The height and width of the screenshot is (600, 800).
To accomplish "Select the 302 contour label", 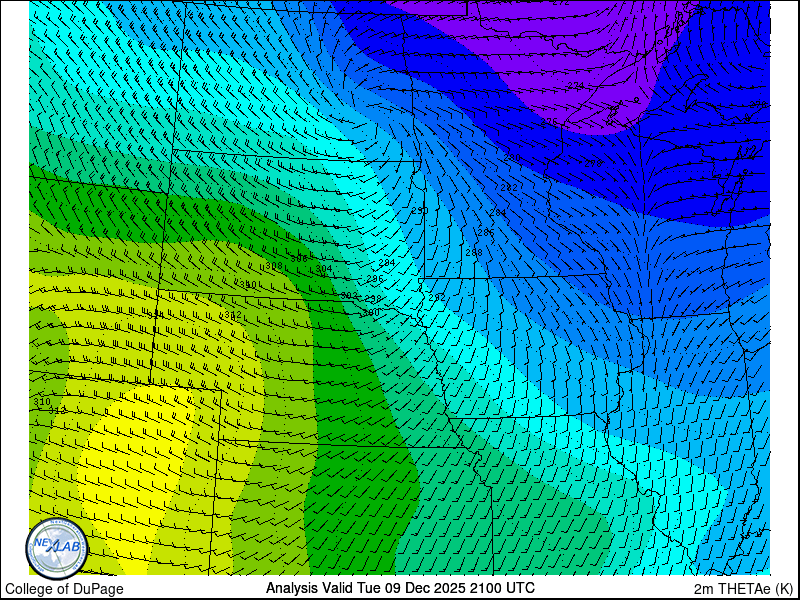I will pos(349,296).
